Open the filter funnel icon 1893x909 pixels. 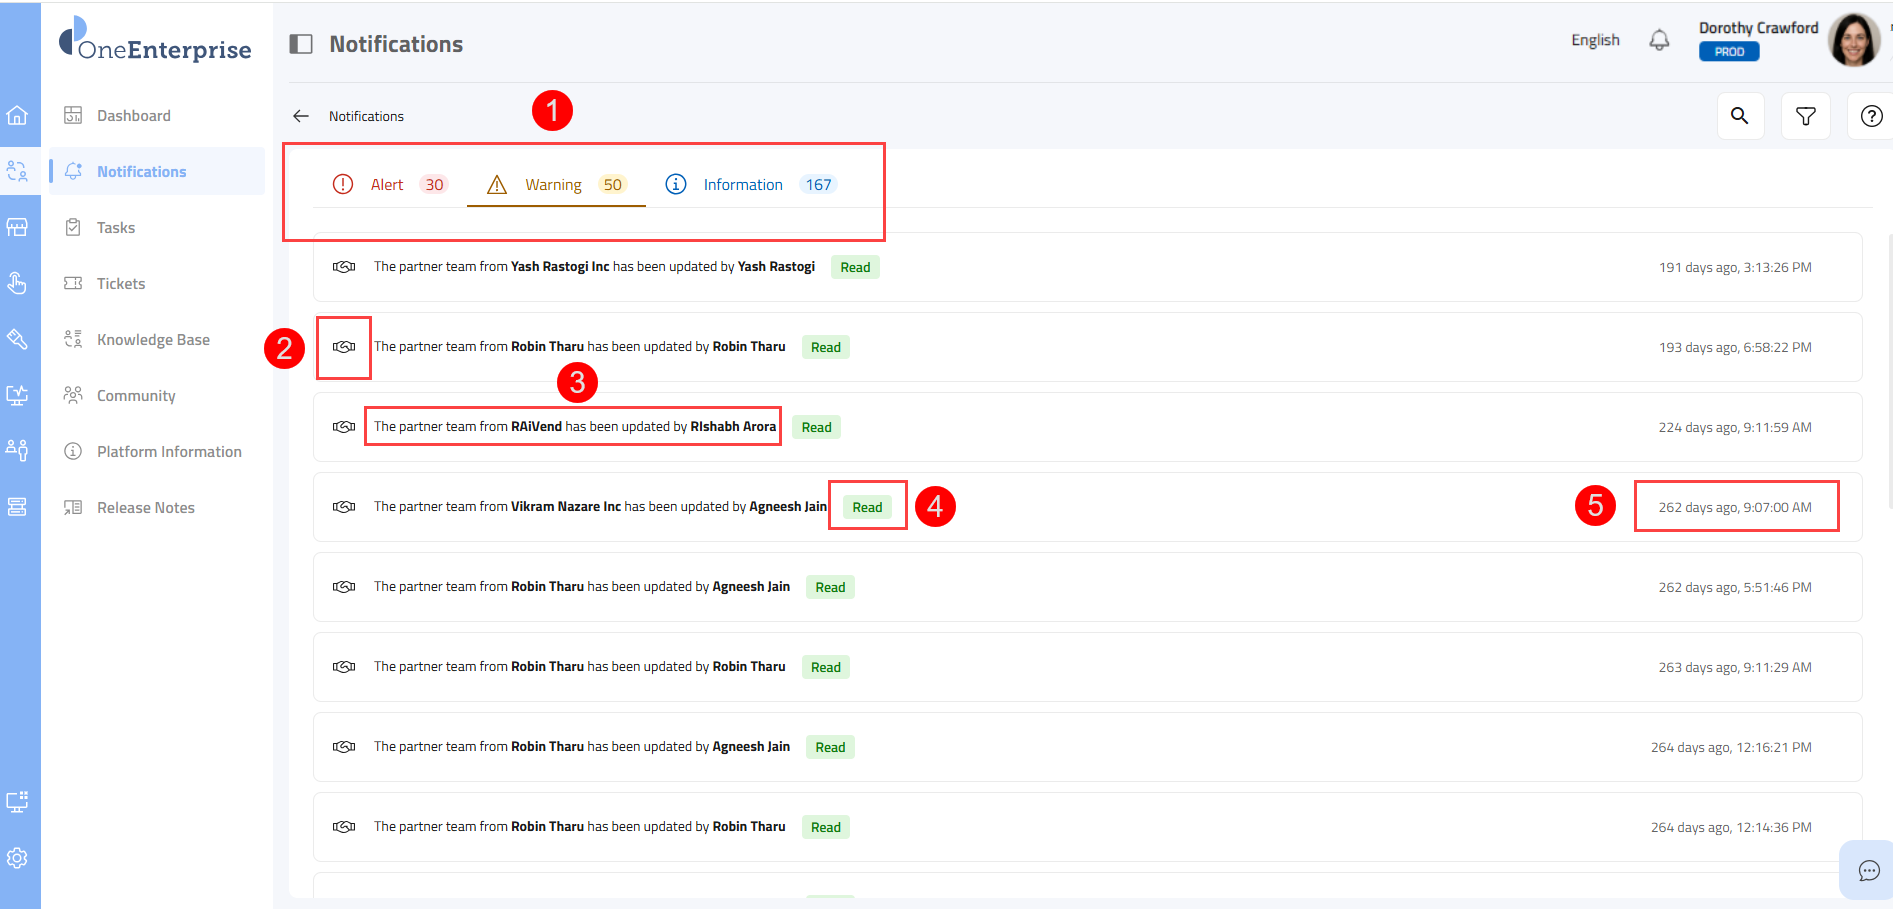(x=1806, y=116)
